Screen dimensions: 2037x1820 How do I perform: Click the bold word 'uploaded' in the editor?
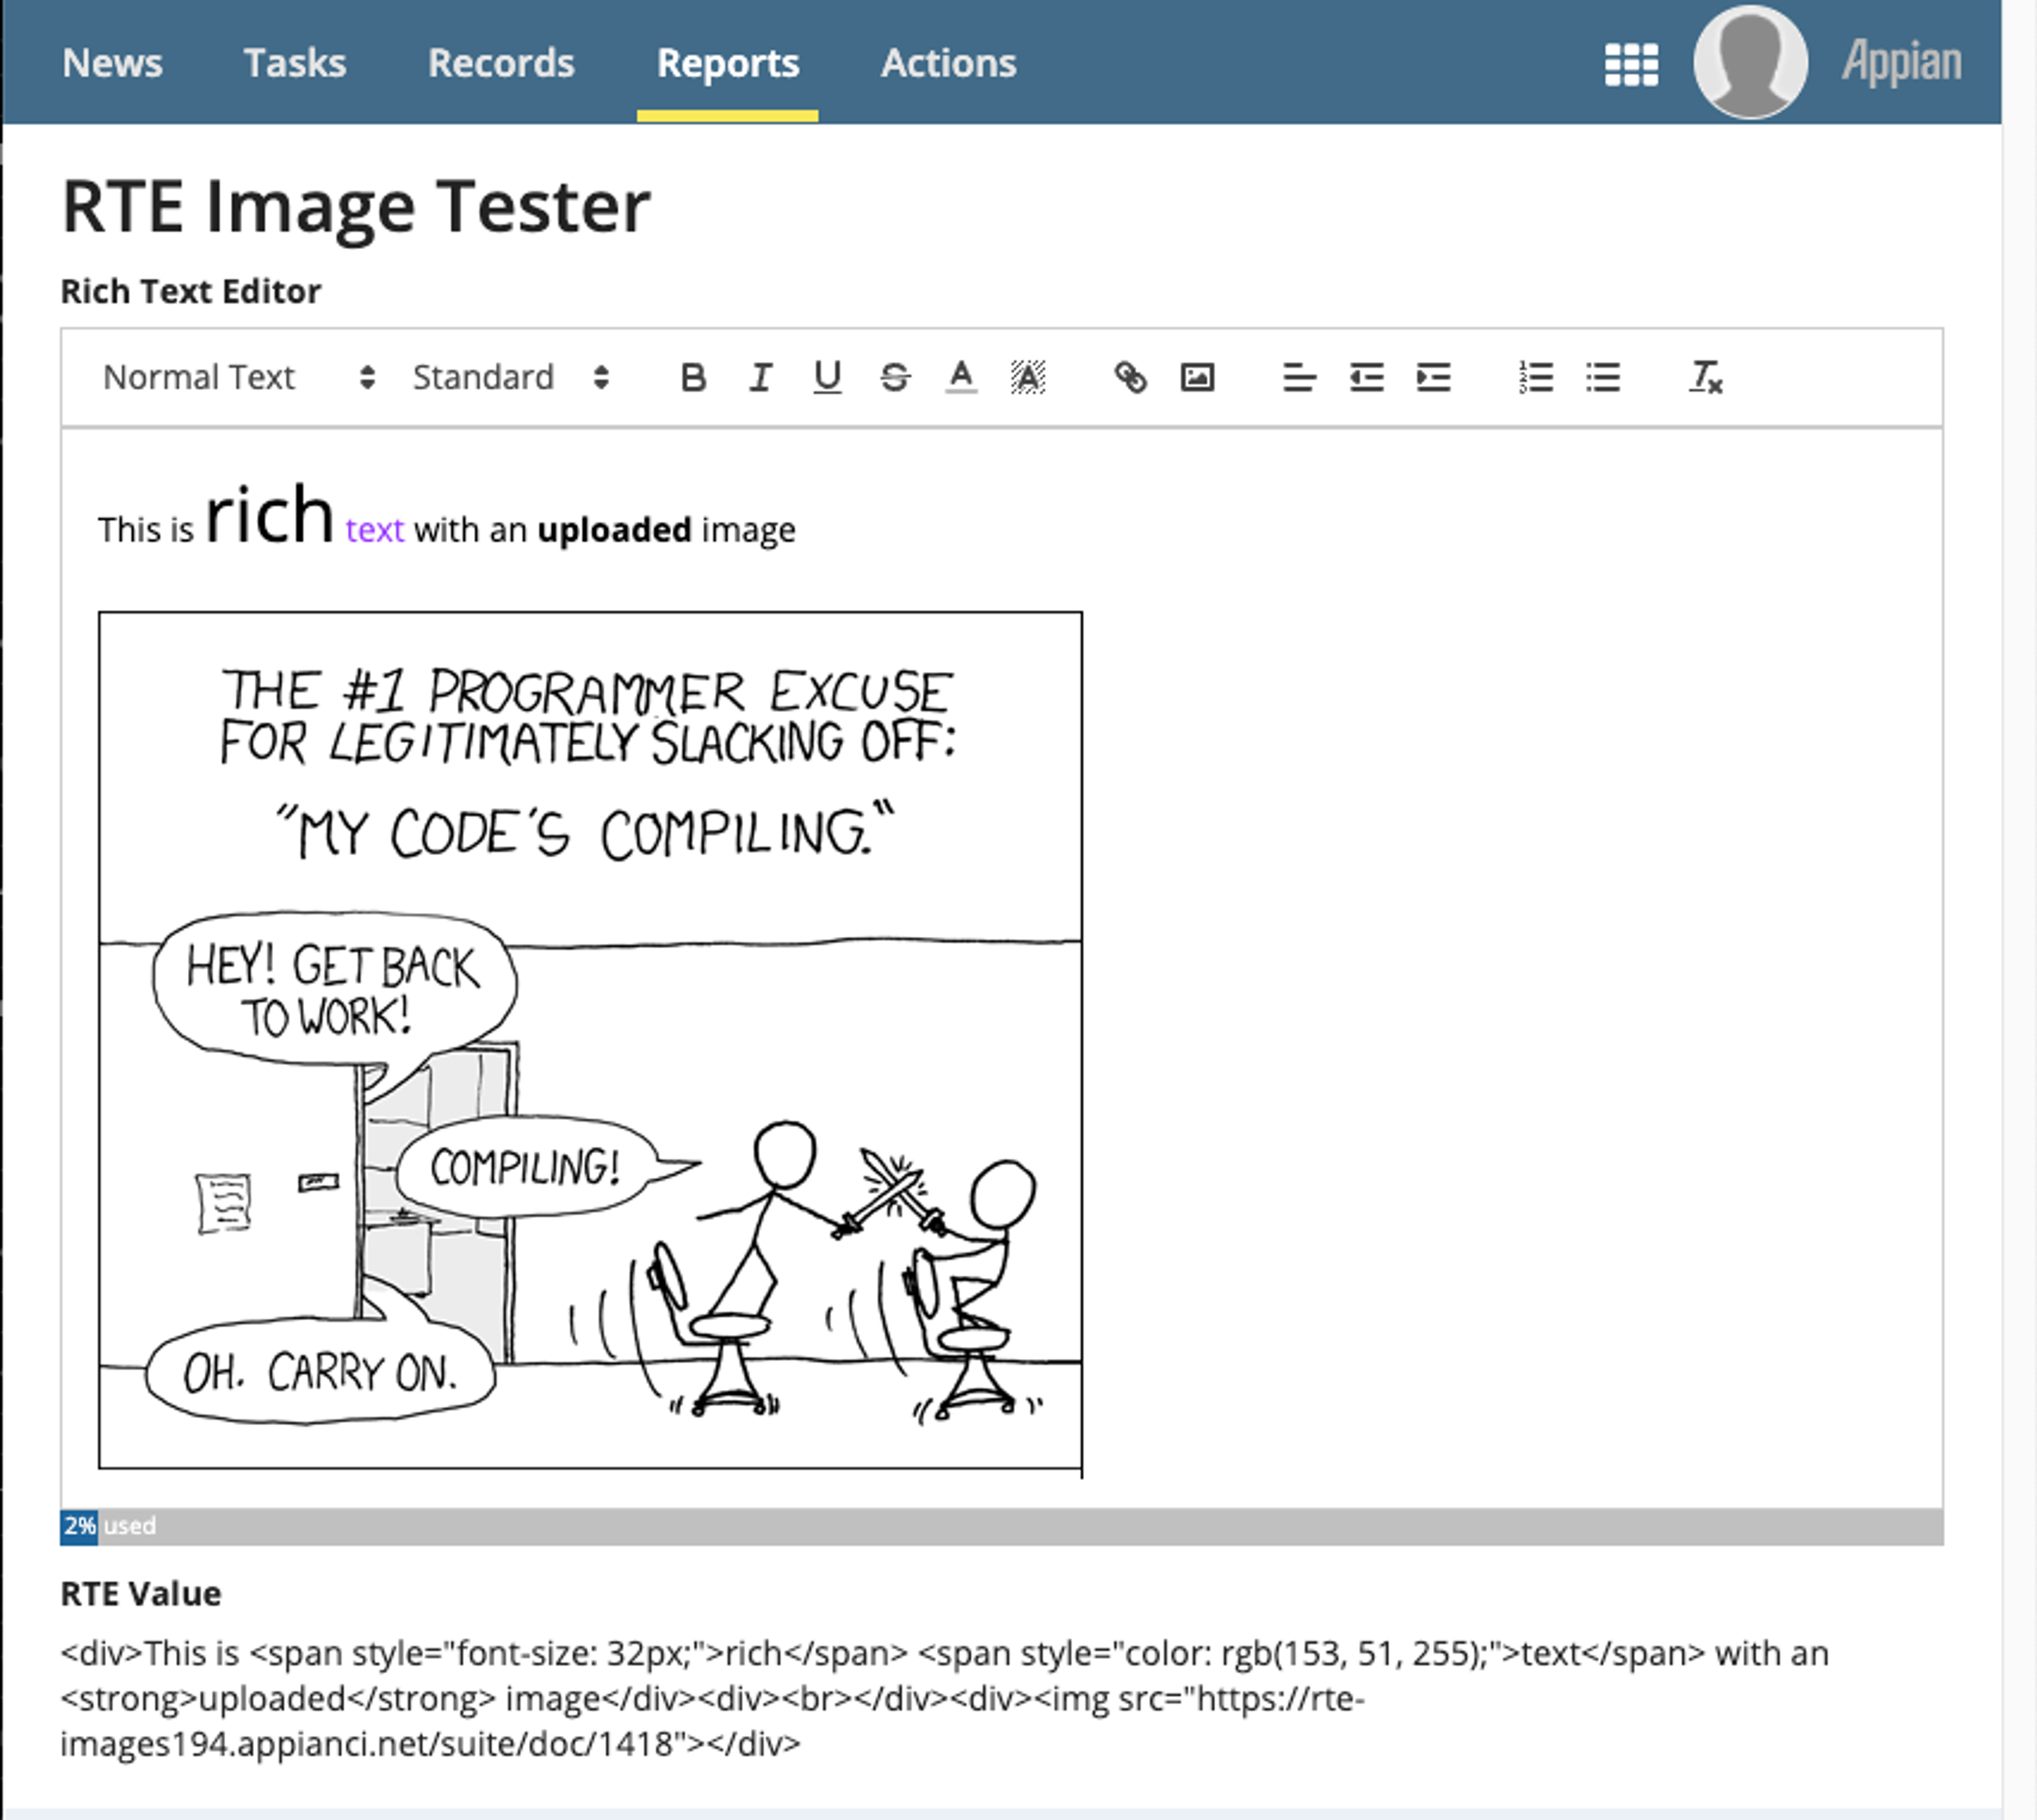point(614,530)
